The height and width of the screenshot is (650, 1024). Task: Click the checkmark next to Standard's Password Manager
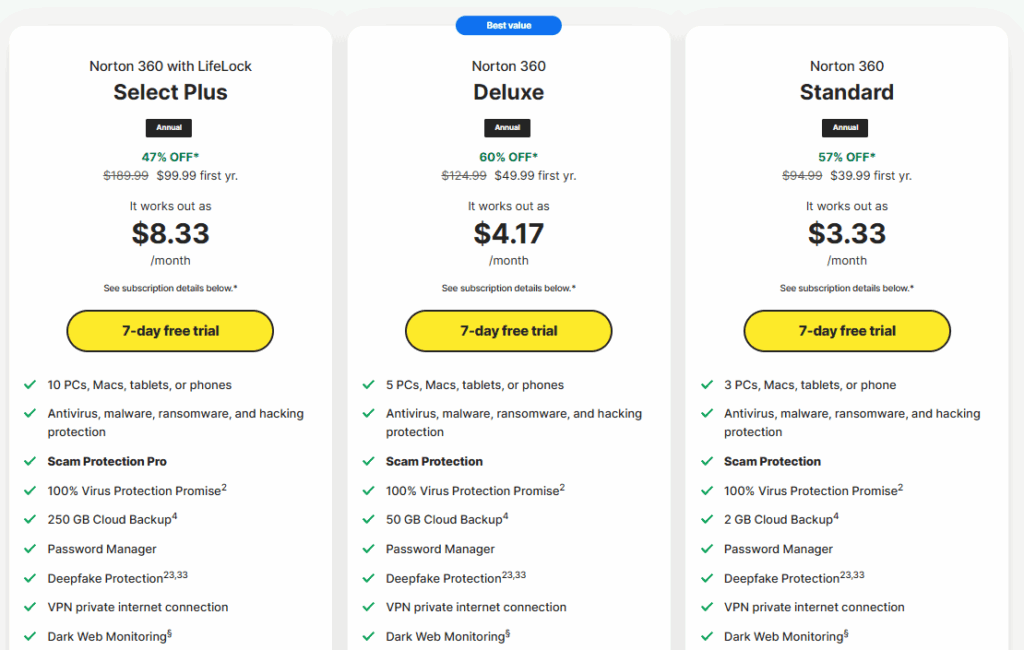704,549
